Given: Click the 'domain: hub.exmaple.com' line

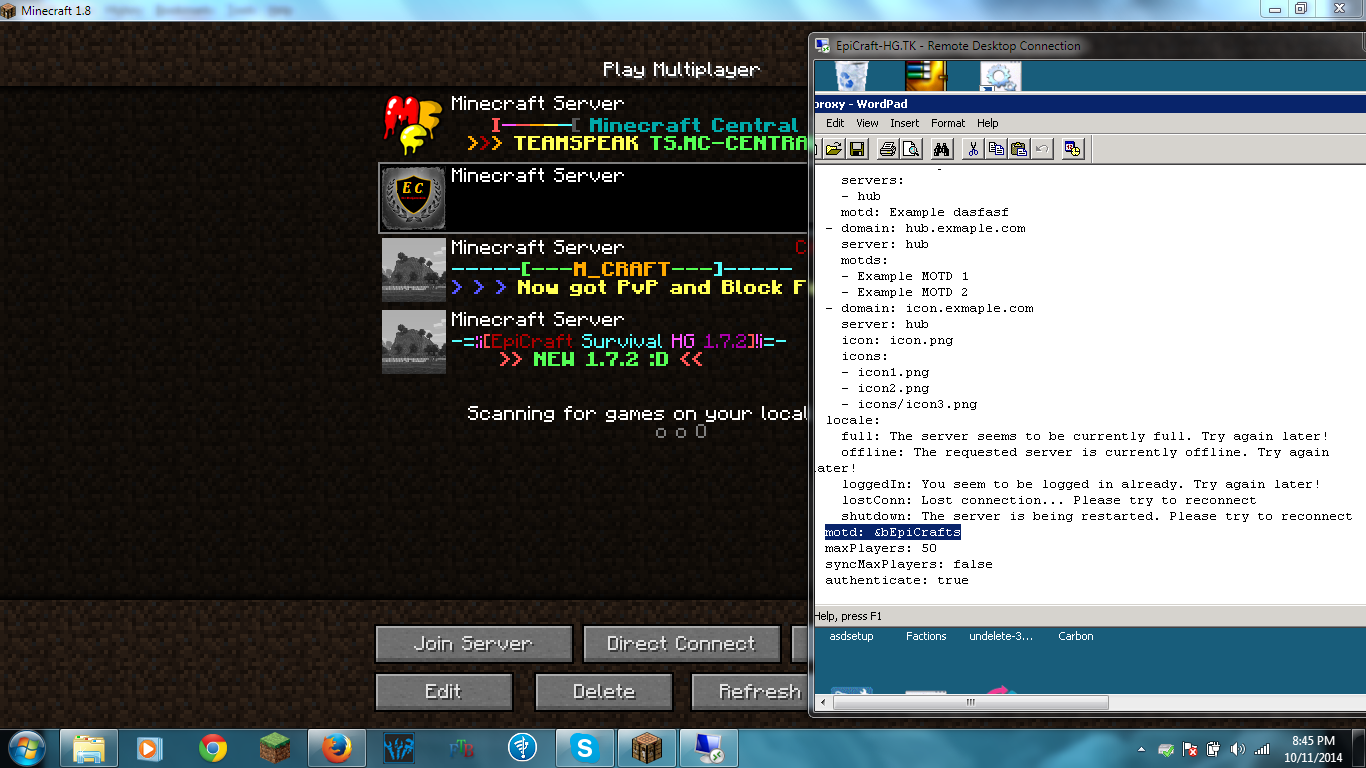Looking at the screenshot, I should [925, 228].
